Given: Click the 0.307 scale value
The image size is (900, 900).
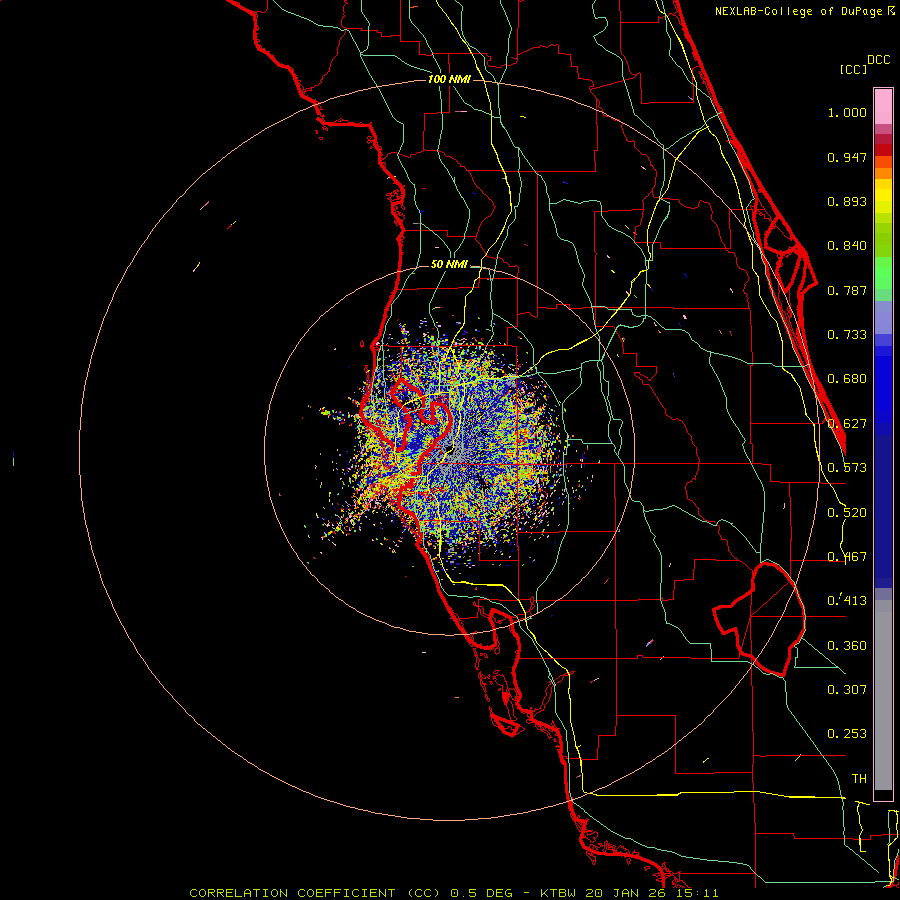Looking at the screenshot, I should [x=847, y=689].
